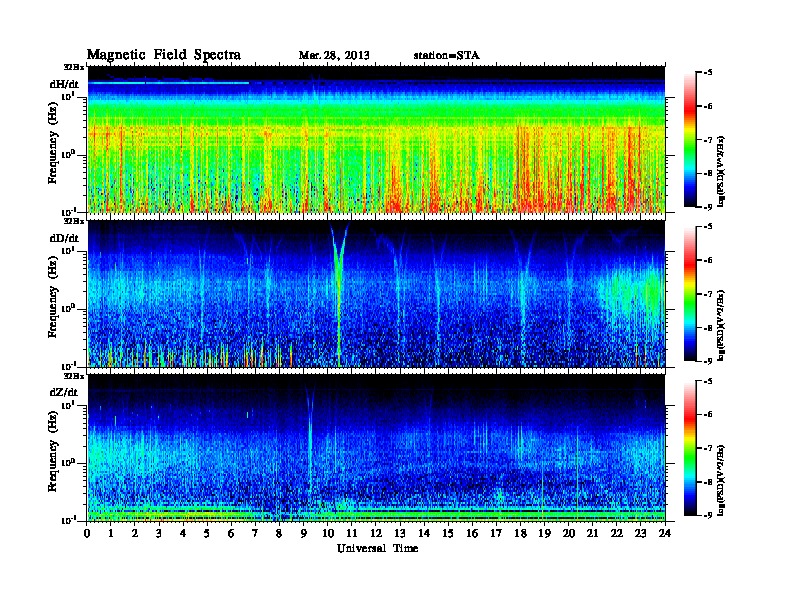Click the '6' hour tick label

[x=231, y=533]
